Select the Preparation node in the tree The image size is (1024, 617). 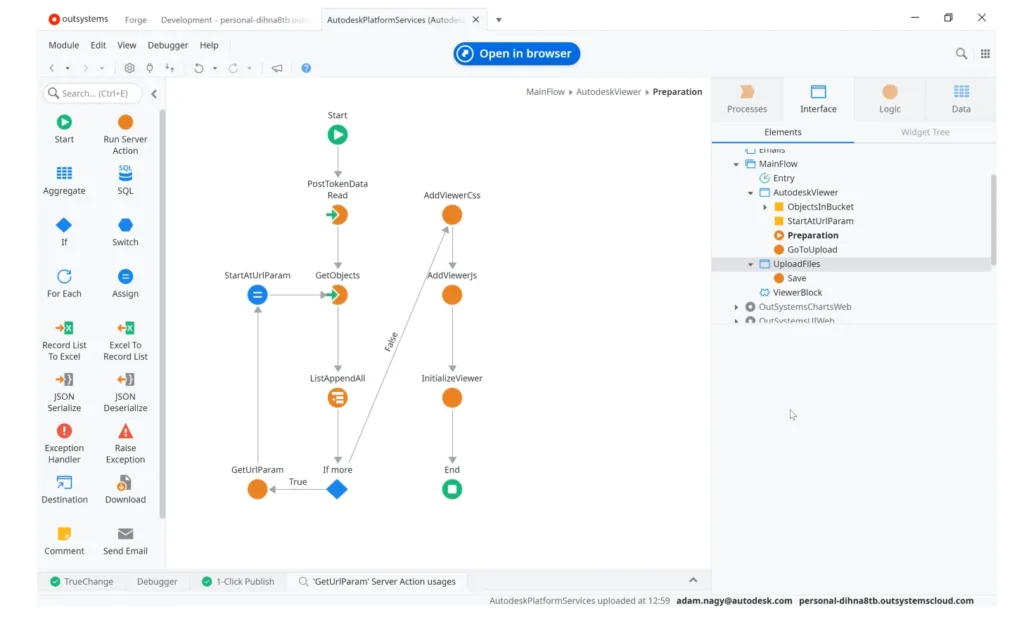tap(810, 234)
